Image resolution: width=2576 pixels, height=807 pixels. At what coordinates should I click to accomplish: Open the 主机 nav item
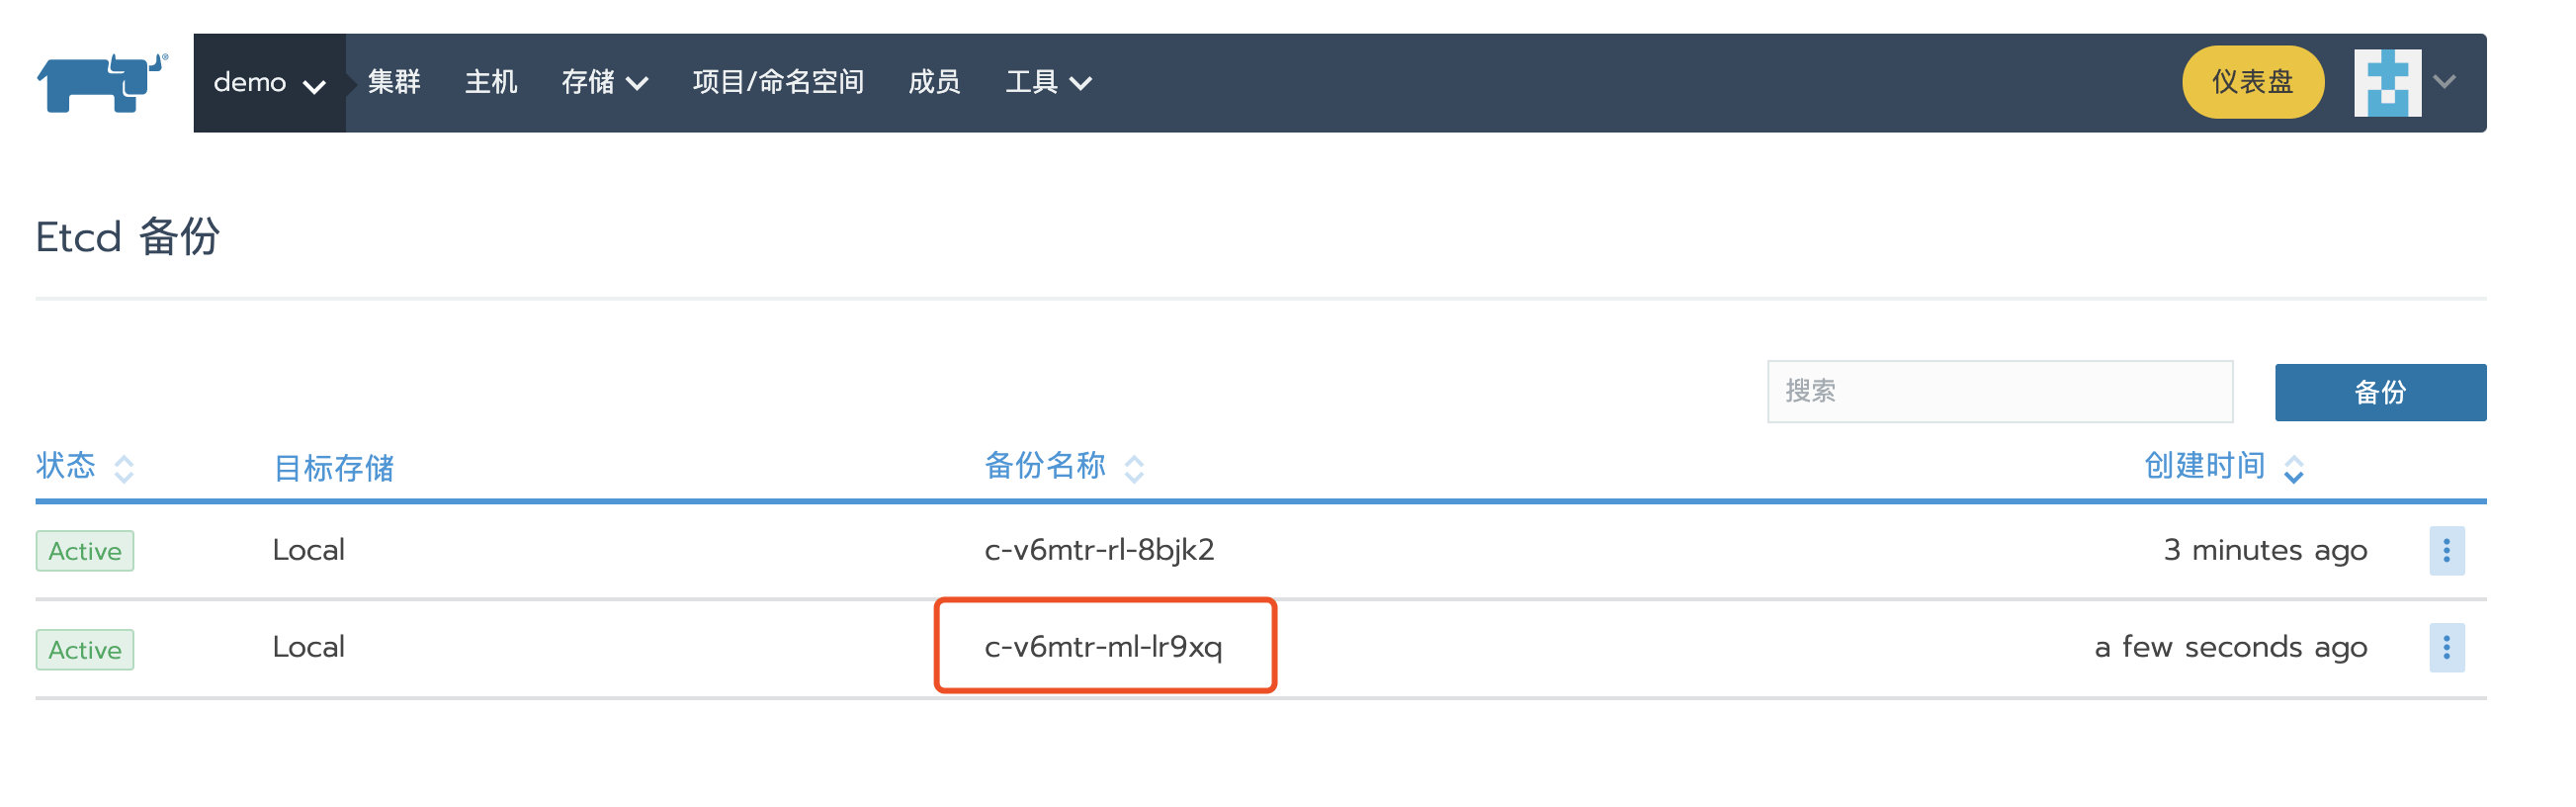[x=491, y=83]
